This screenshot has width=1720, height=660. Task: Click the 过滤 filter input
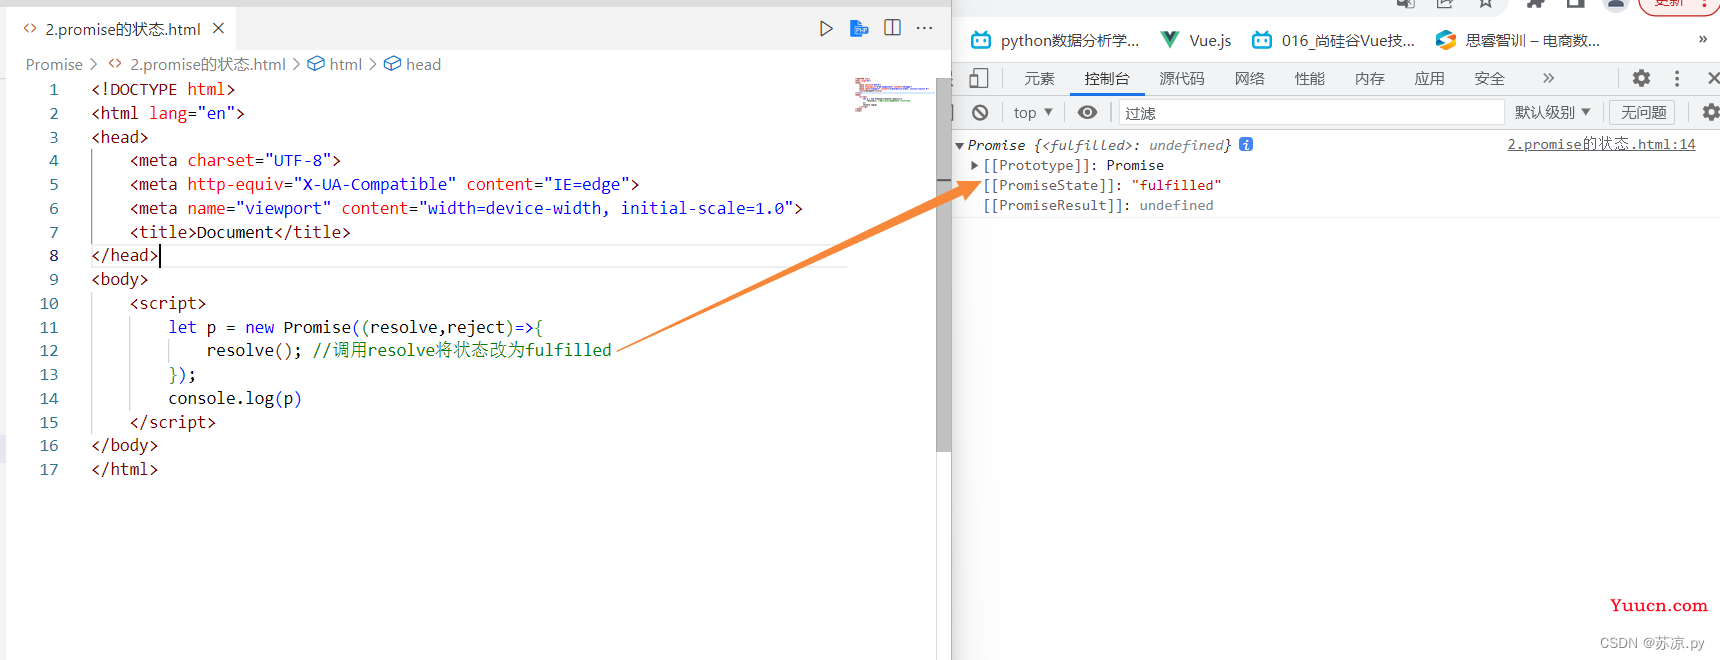(1311, 113)
